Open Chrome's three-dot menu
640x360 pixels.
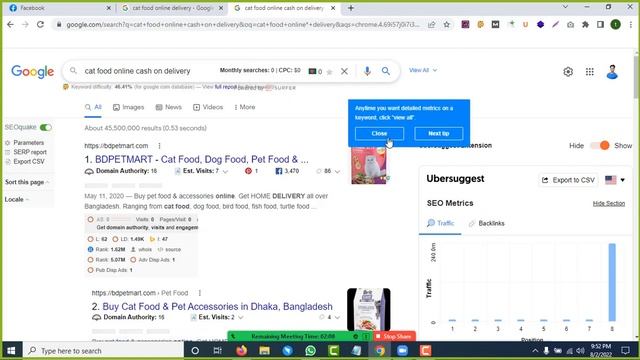coord(631,24)
